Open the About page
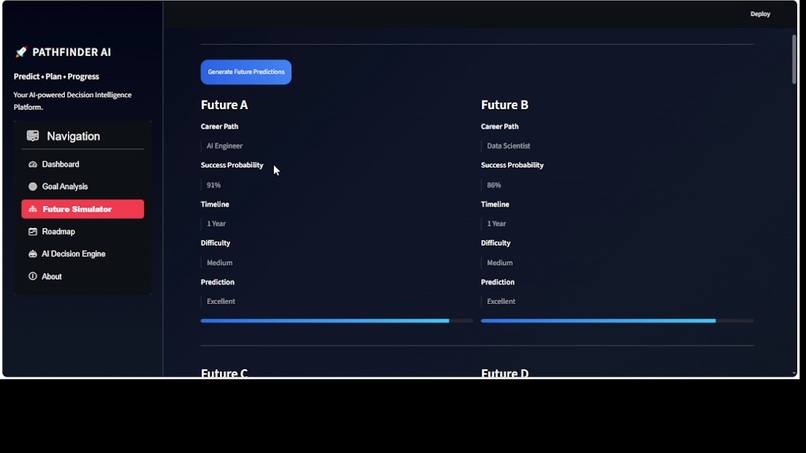The width and height of the screenshot is (806, 453). tap(83, 276)
